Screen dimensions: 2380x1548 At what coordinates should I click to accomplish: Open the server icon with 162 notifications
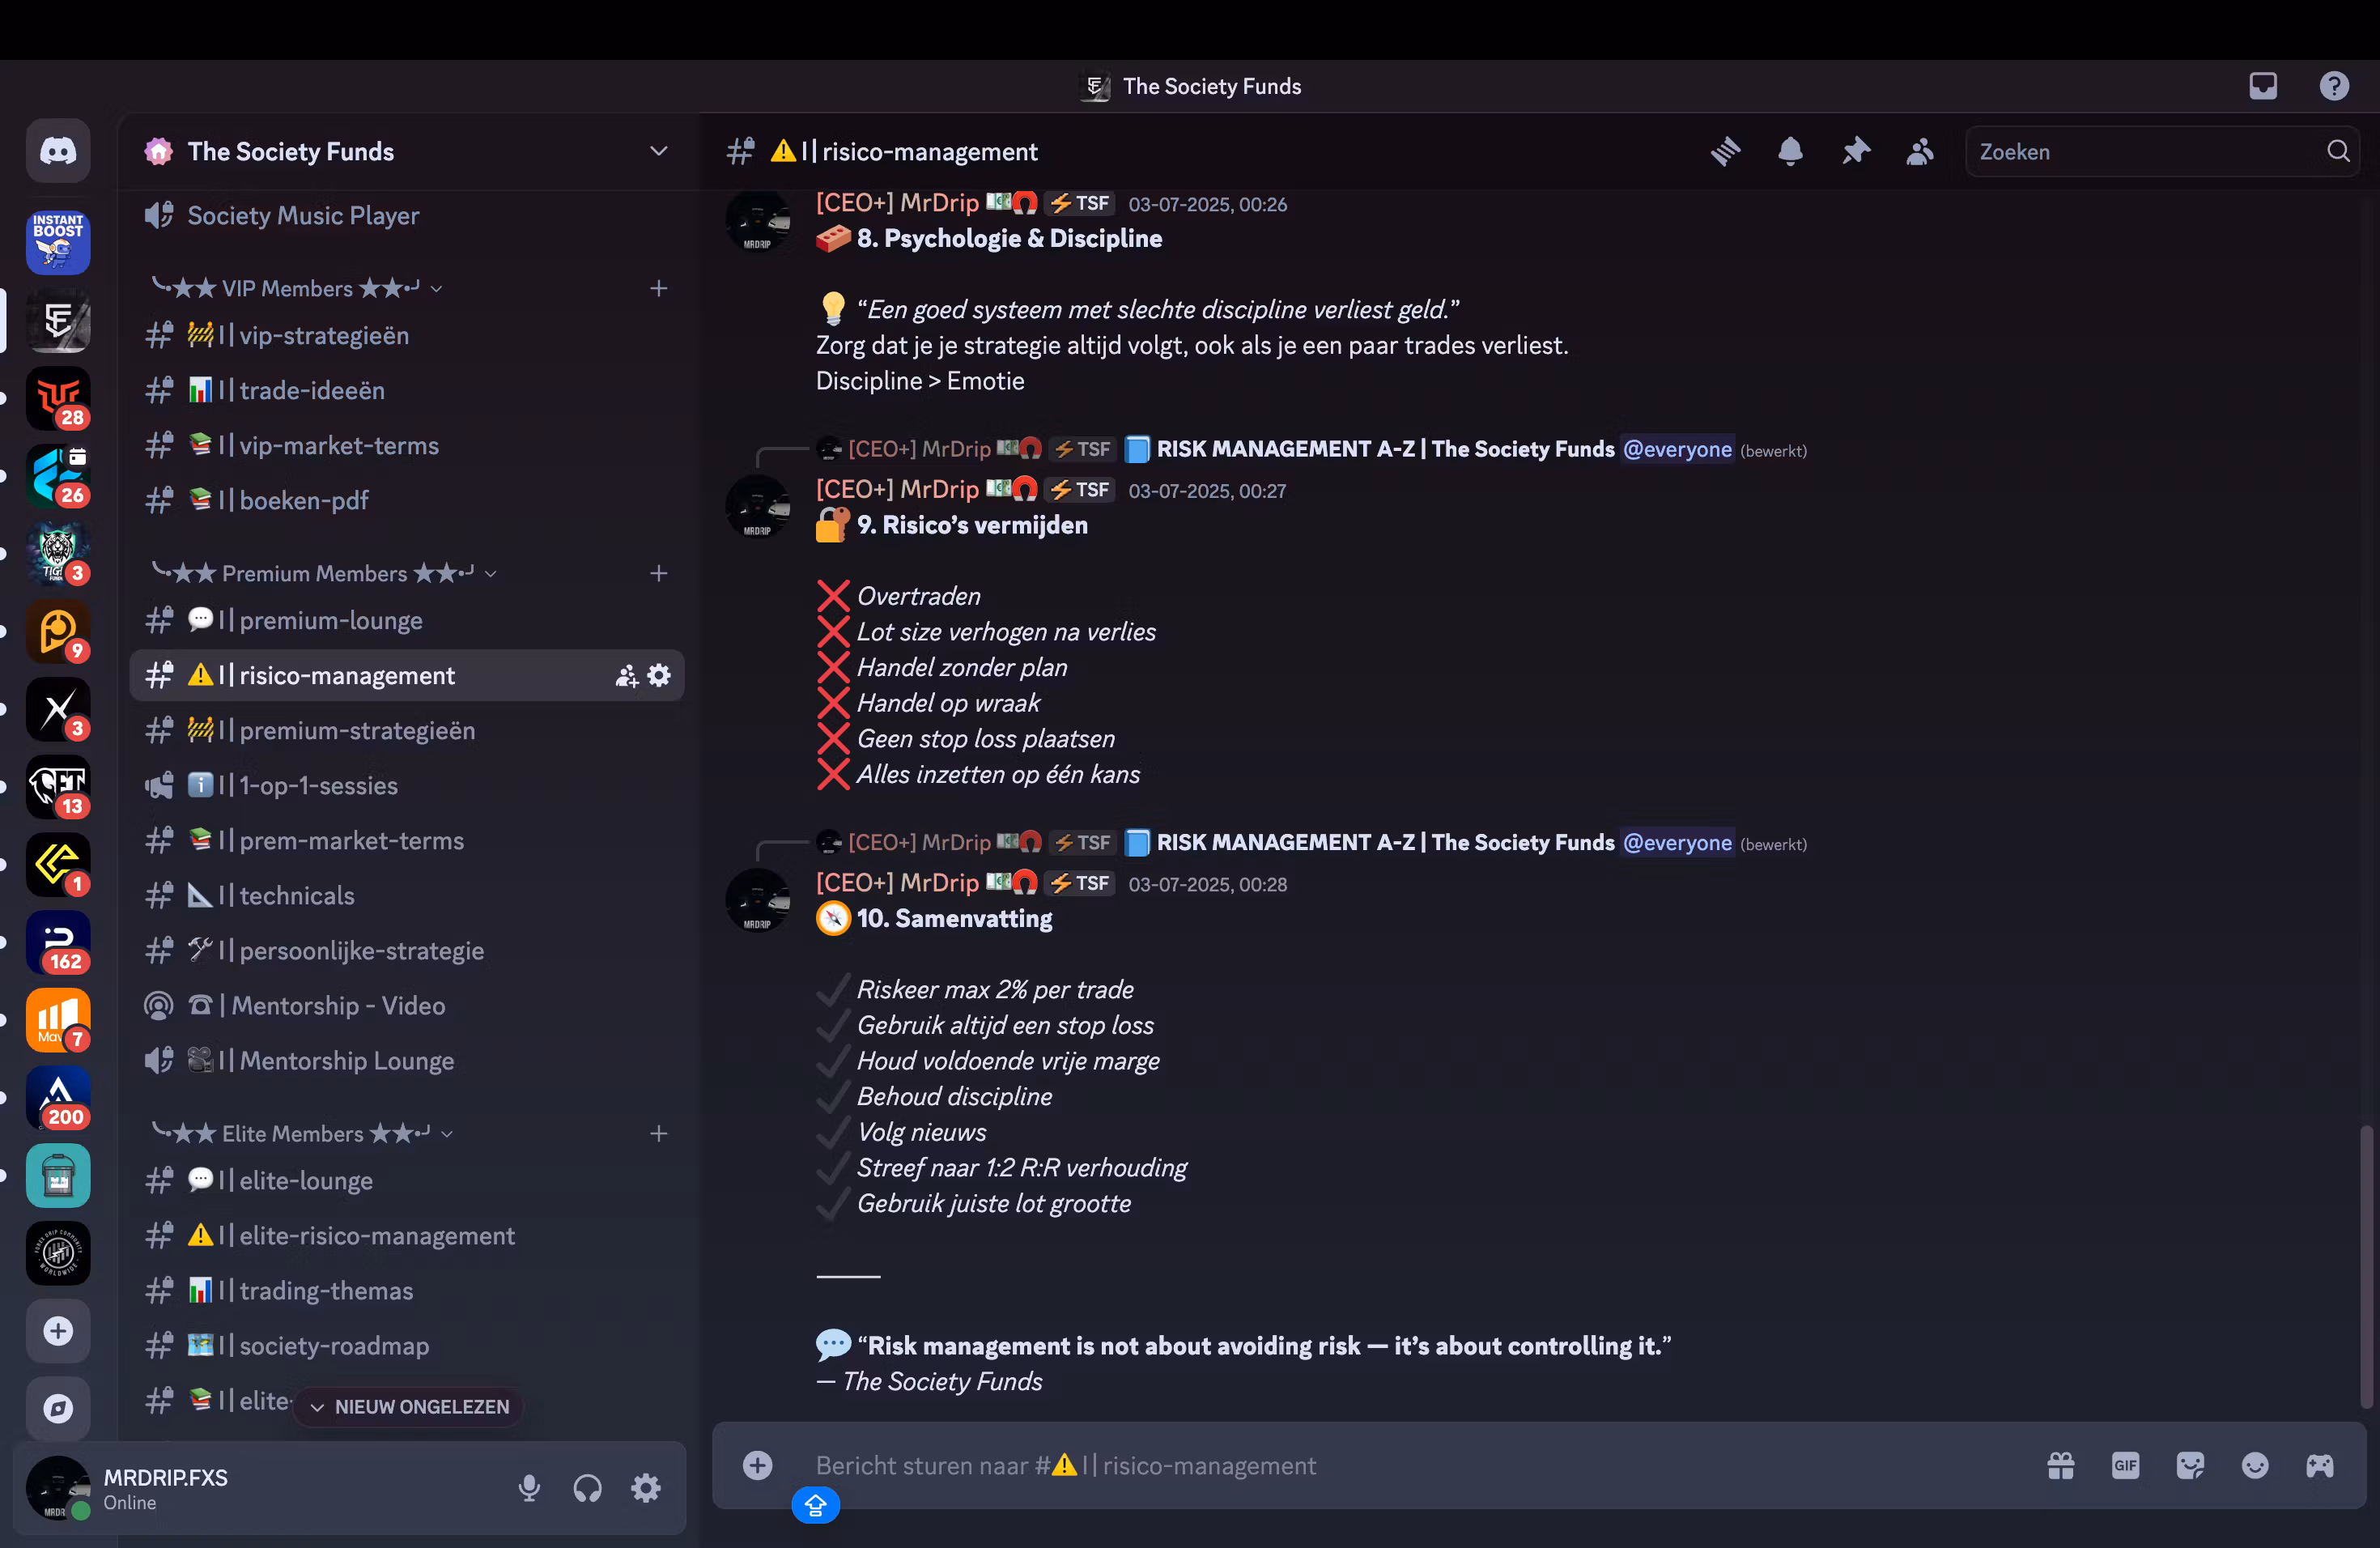coord(58,942)
